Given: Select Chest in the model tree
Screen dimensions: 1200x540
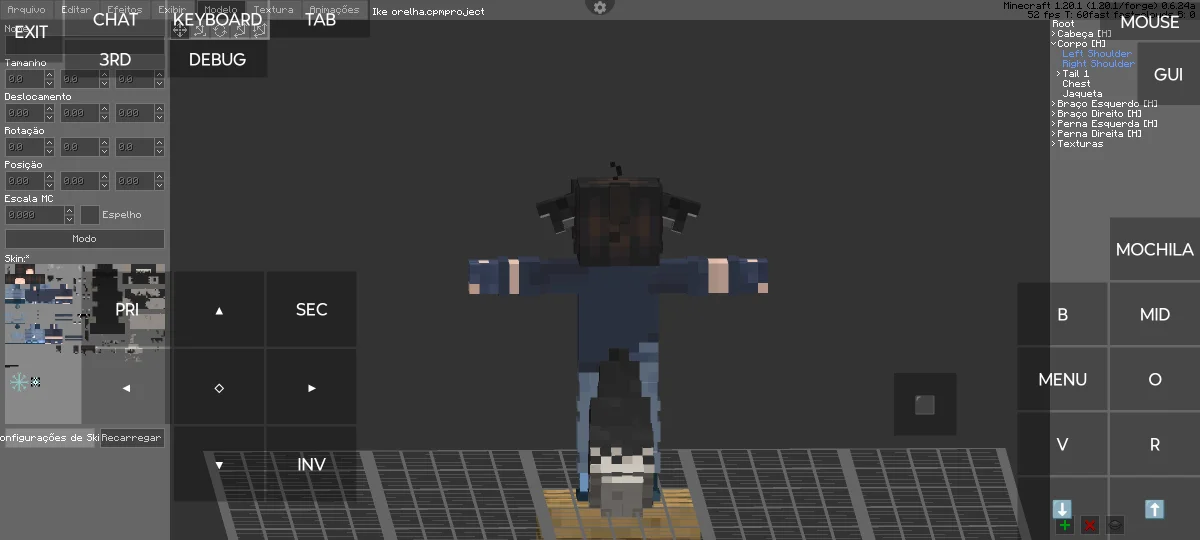Looking at the screenshot, I should coord(1077,84).
